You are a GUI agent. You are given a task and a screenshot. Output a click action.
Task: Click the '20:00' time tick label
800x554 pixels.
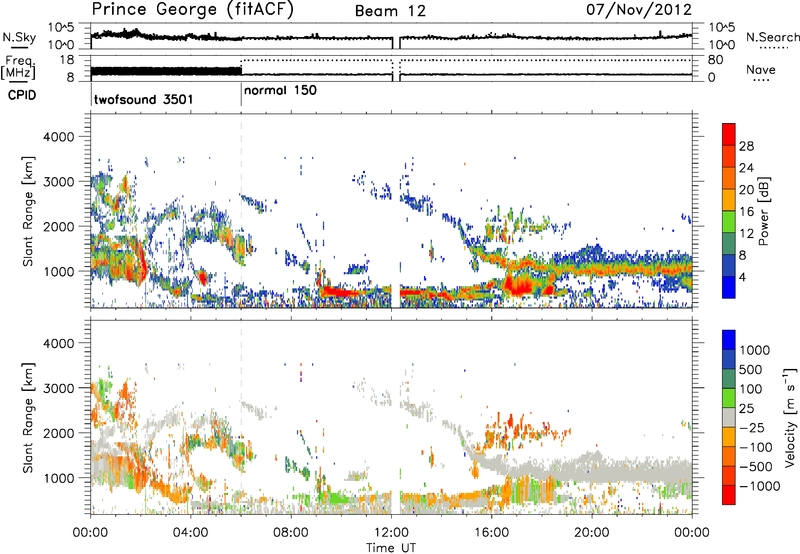point(592,533)
